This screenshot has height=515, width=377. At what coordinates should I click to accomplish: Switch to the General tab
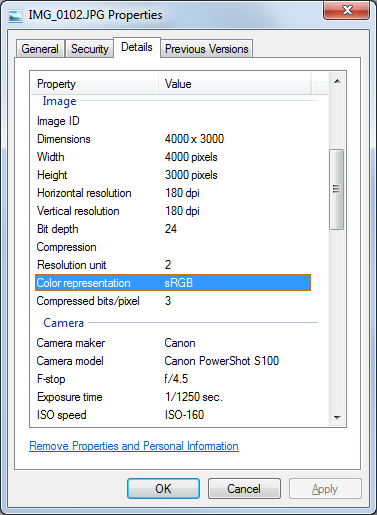(40, 49)
